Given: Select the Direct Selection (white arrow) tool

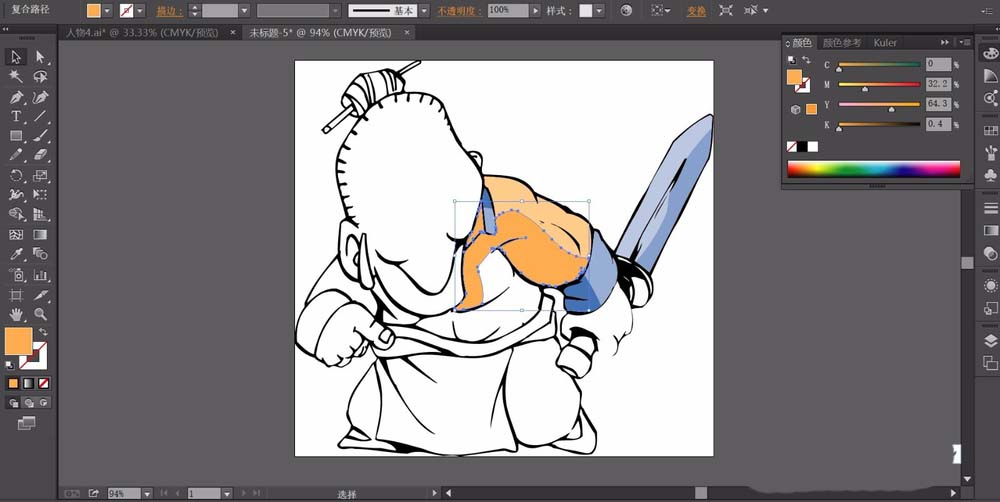Looking at the screenshot, I should [x=40, y=57].
